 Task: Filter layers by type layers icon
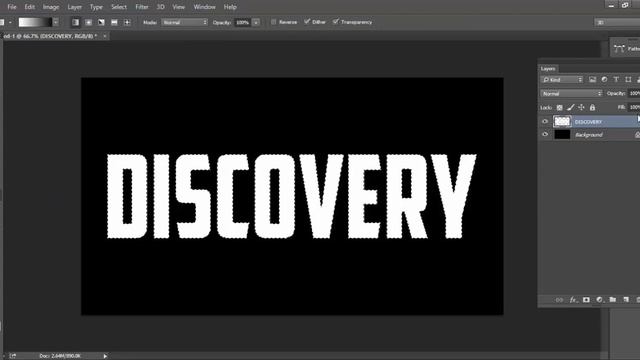pos(616,80)
